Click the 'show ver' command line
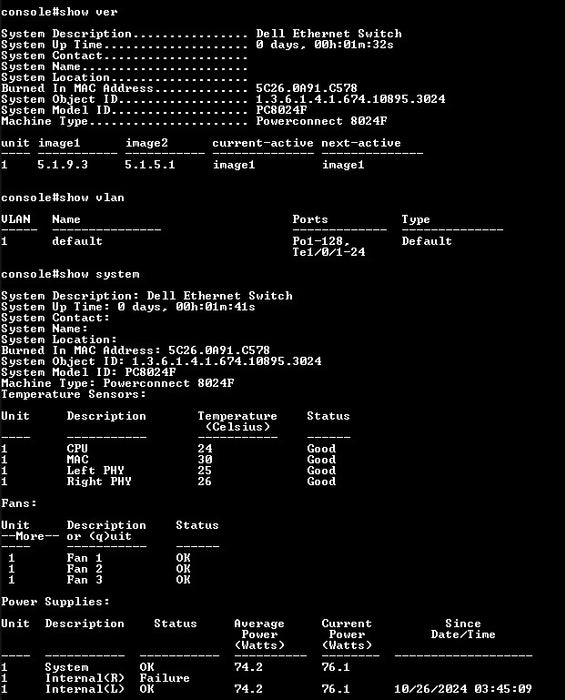Screen dimensions: 565x700 pos(59,12)
